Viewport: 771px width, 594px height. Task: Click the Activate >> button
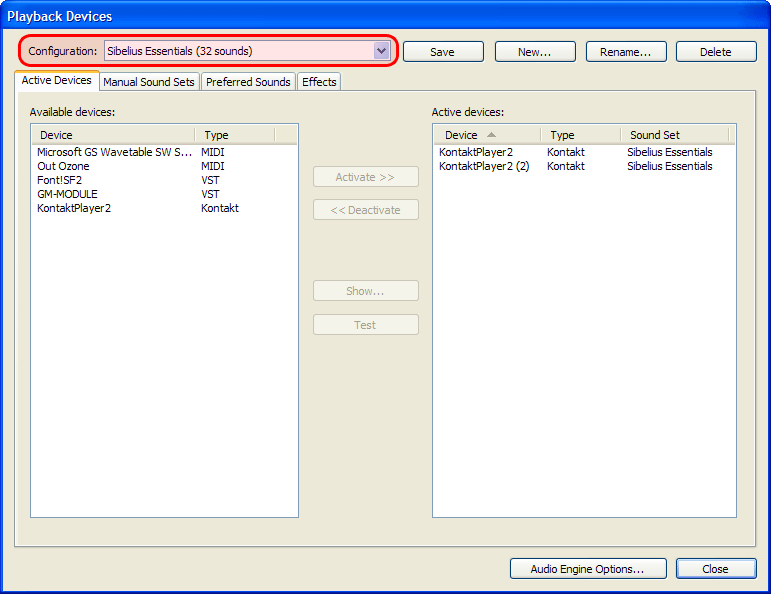(366, 177)
